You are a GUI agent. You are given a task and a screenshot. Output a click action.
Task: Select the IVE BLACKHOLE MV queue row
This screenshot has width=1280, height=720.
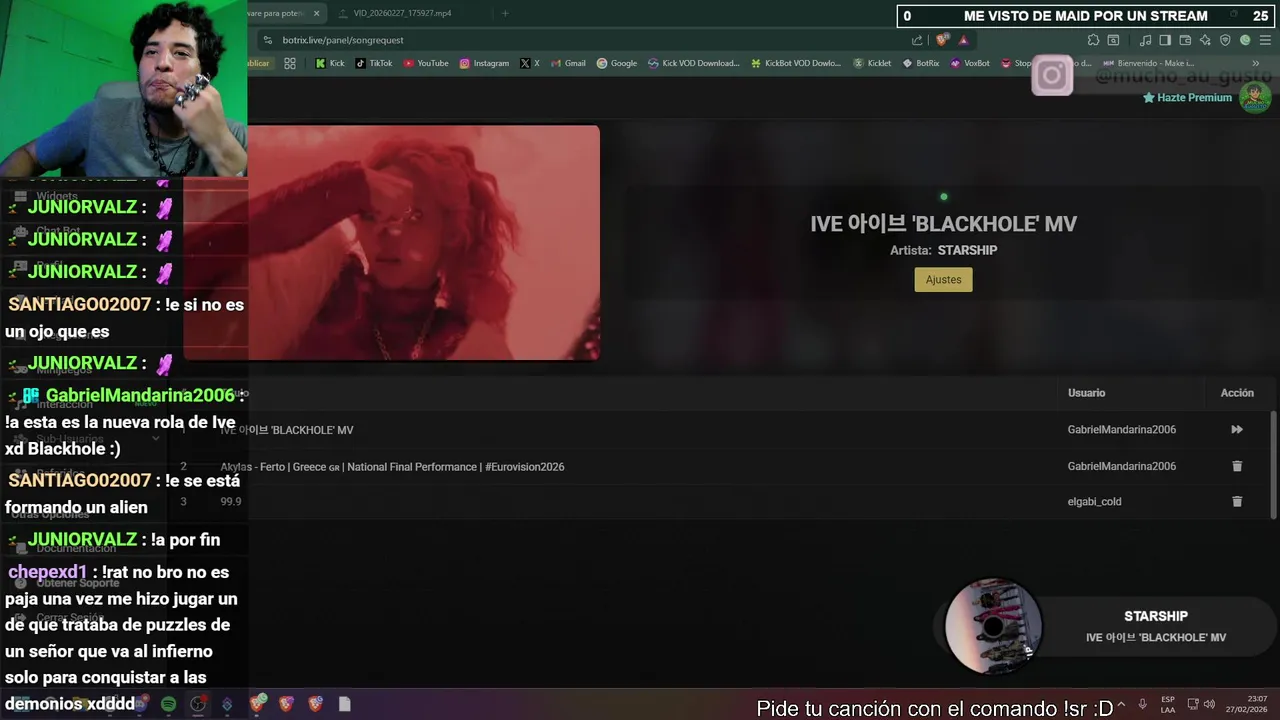click(720, 430)
